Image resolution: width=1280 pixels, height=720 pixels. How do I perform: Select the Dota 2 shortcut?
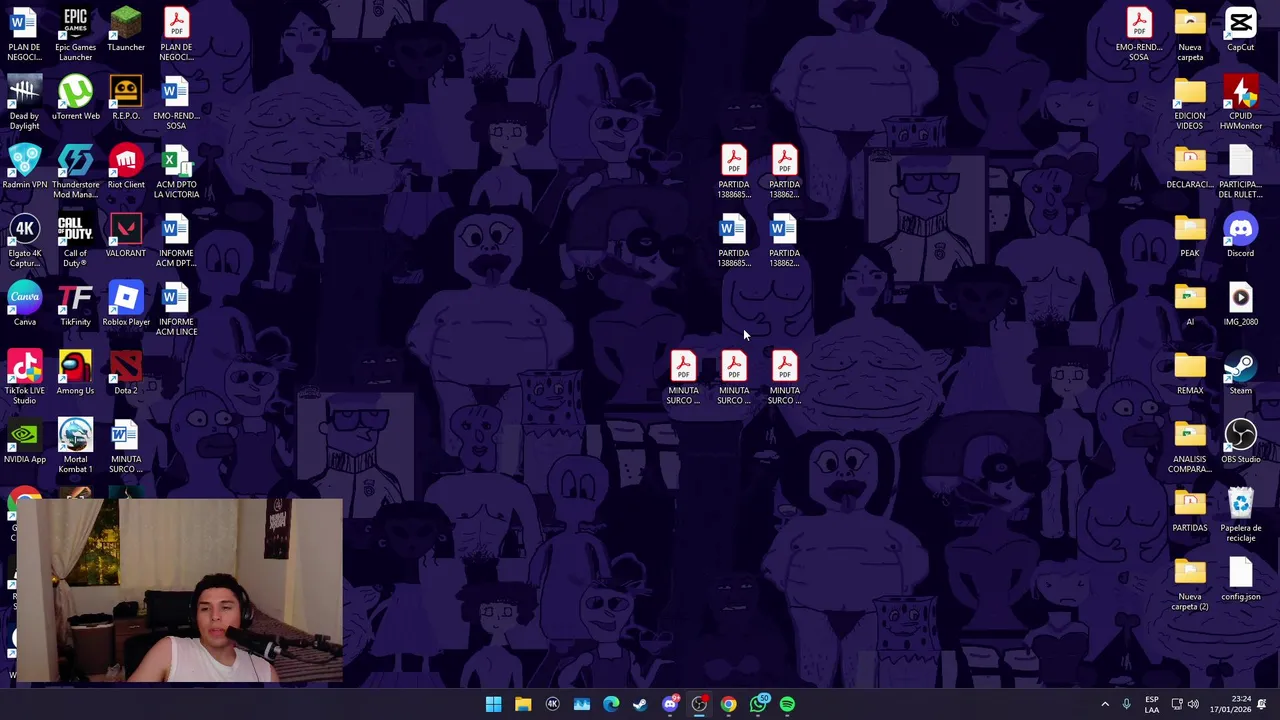coord(126,374)
